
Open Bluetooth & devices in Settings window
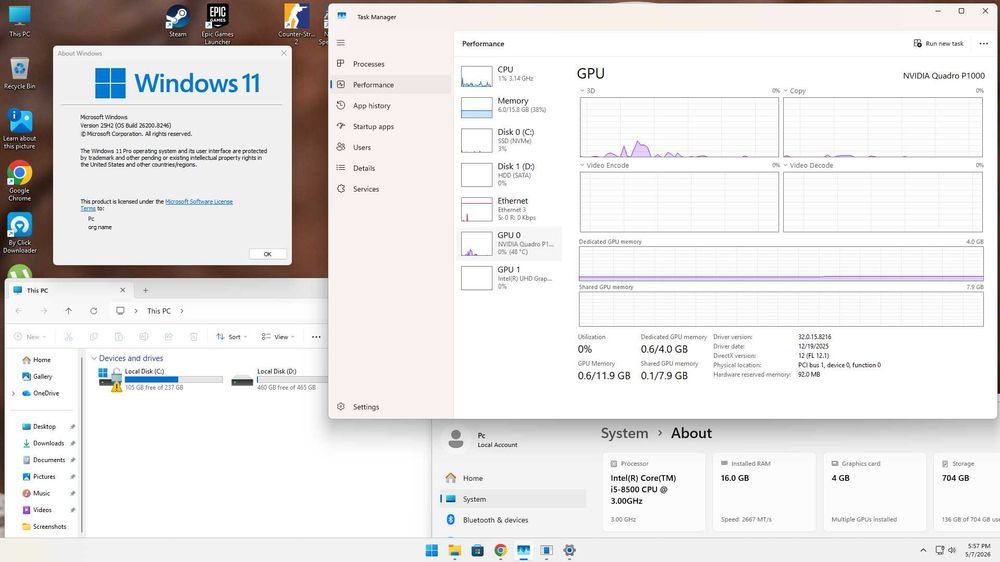(x=513, y=520)
